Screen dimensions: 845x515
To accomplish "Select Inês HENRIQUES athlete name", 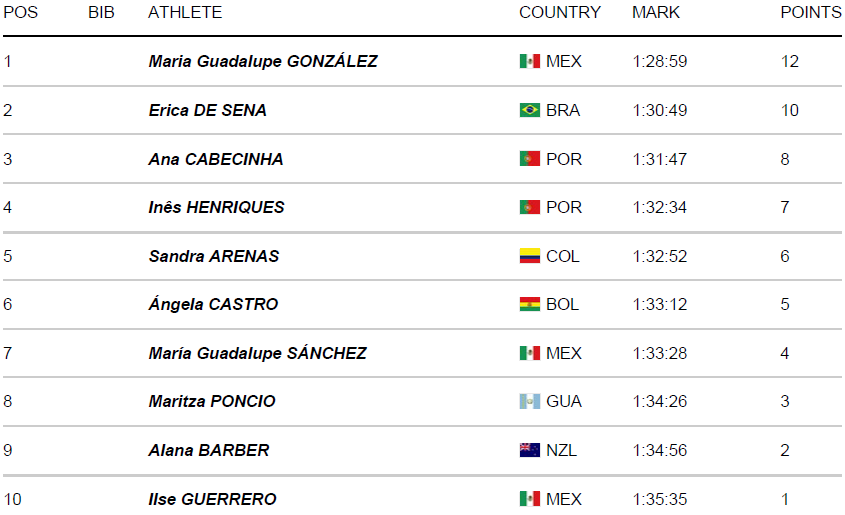I will pyautogui.click(x=216, y=207).
